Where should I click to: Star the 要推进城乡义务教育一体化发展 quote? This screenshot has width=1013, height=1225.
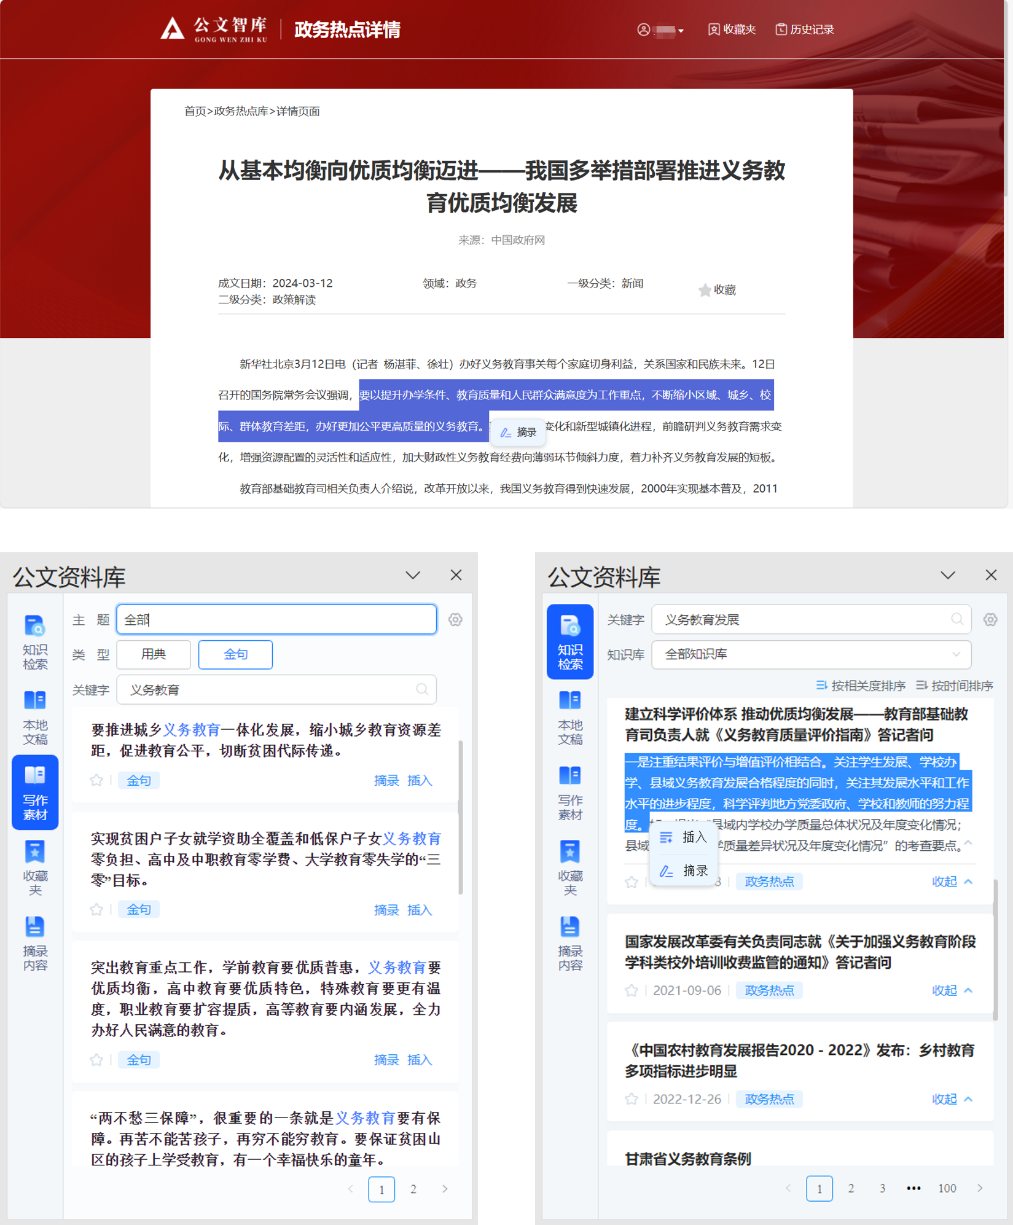pos(97,781)
